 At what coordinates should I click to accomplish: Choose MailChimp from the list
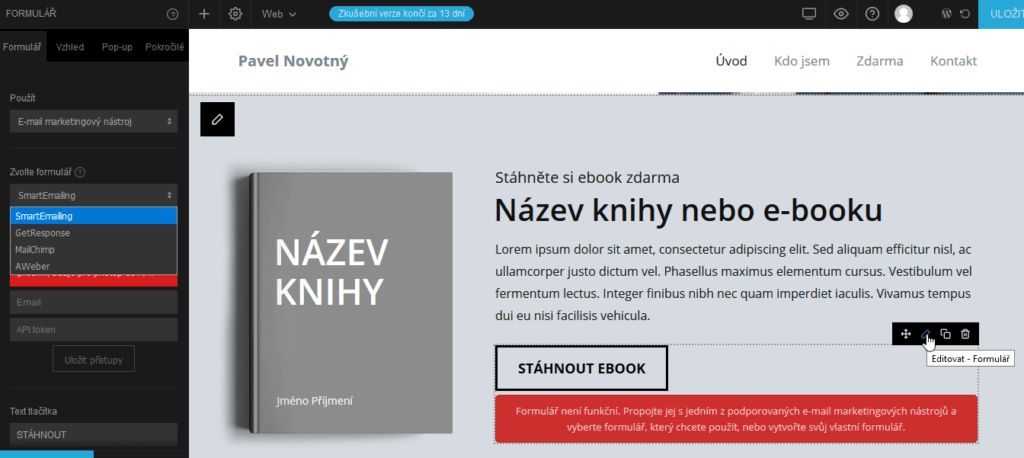[93, 250]
